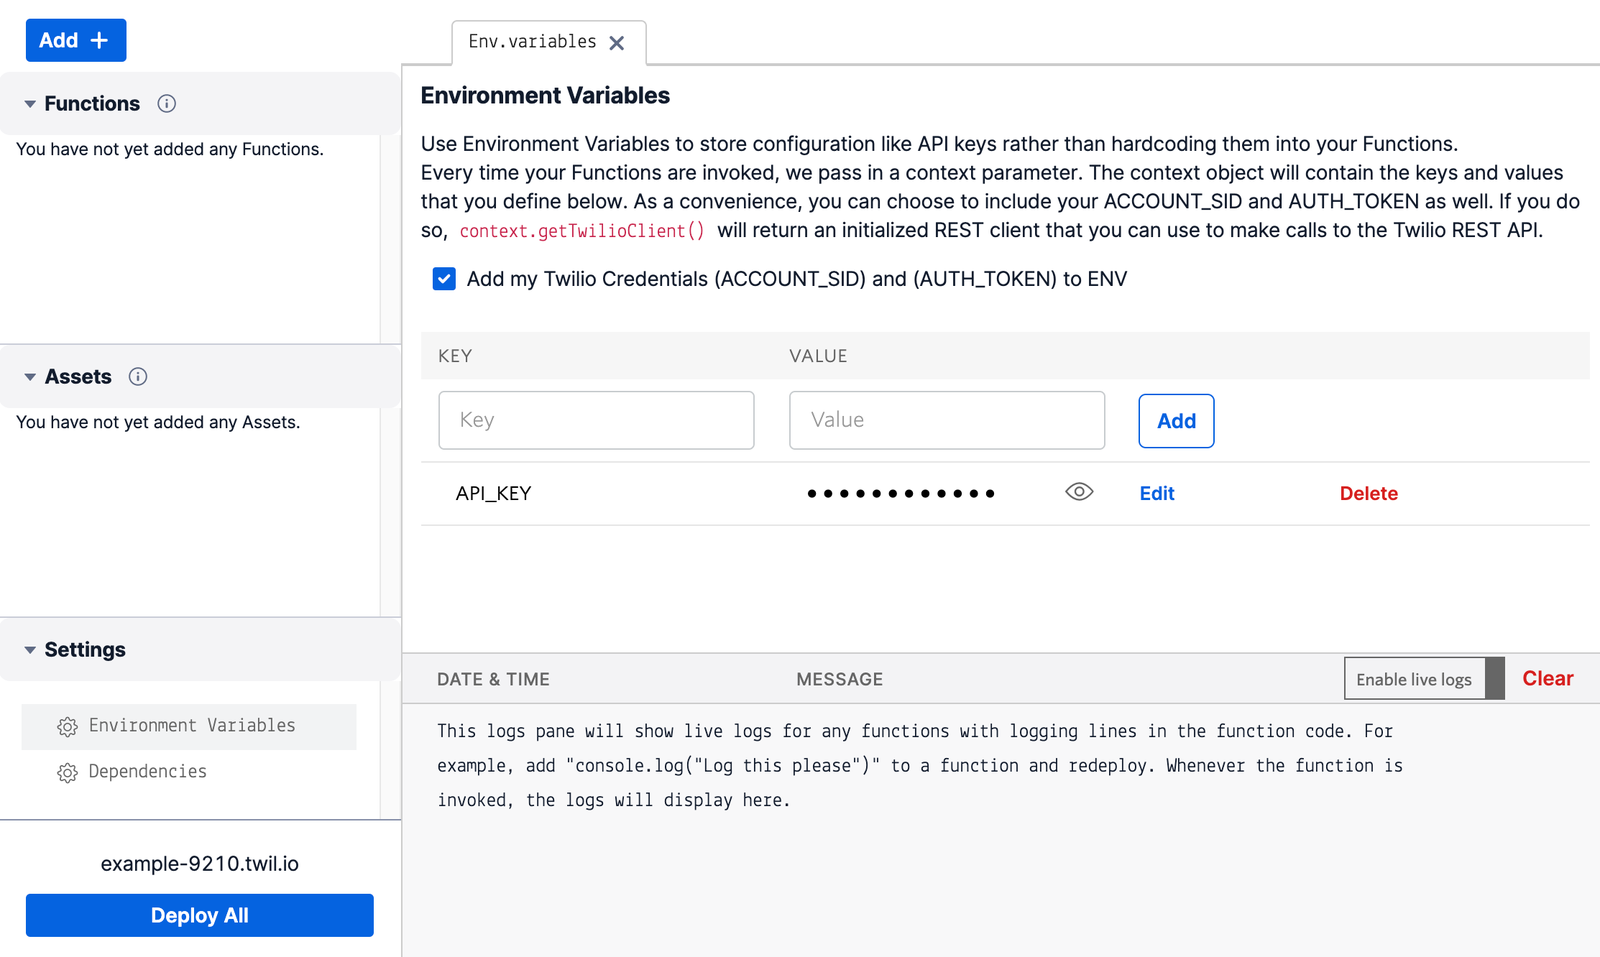
Task: Click the context.getTwilioClient() code link
Action: tap(582, 230)
